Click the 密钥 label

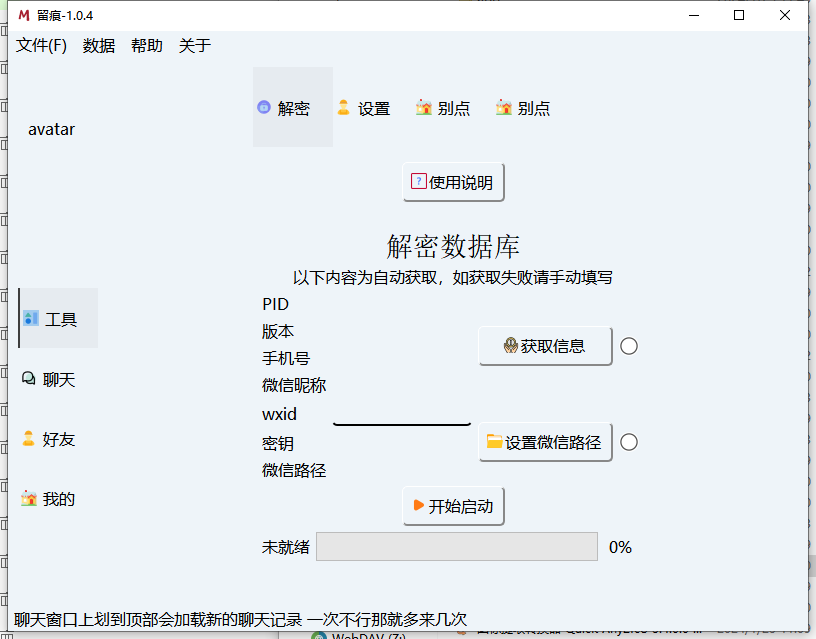278,444
